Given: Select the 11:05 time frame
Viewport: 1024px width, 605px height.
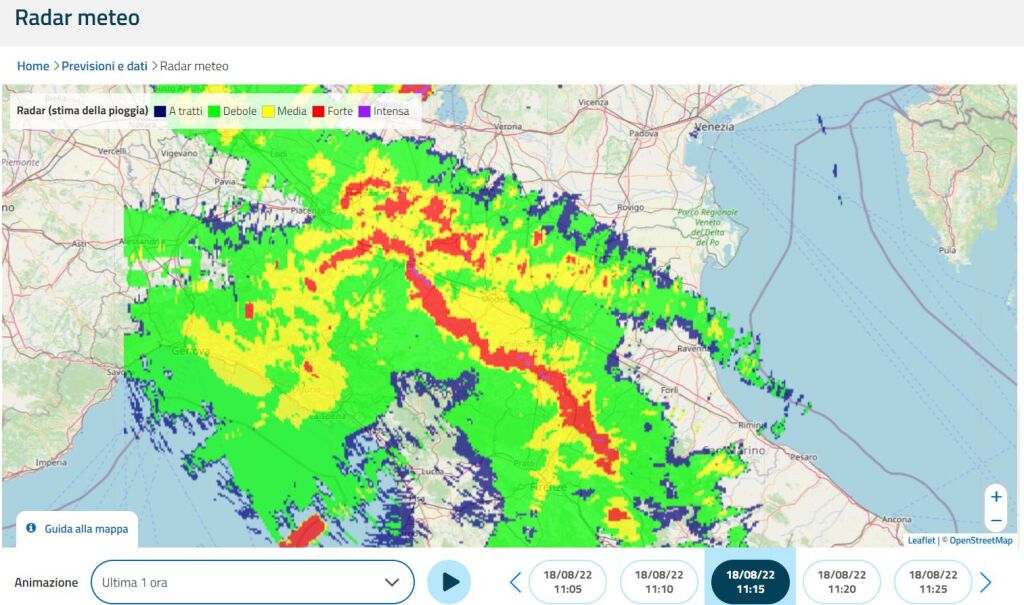Looking at the screenshot, I should pos(568,582).
